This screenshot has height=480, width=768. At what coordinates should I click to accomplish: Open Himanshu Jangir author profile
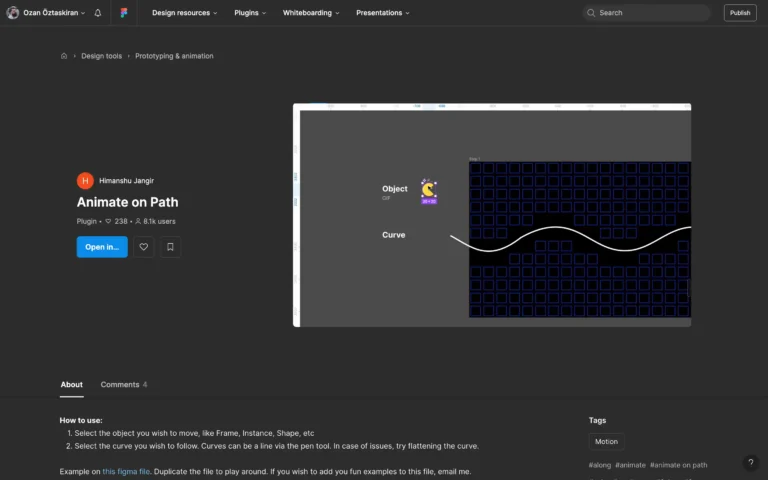(126, 181)
